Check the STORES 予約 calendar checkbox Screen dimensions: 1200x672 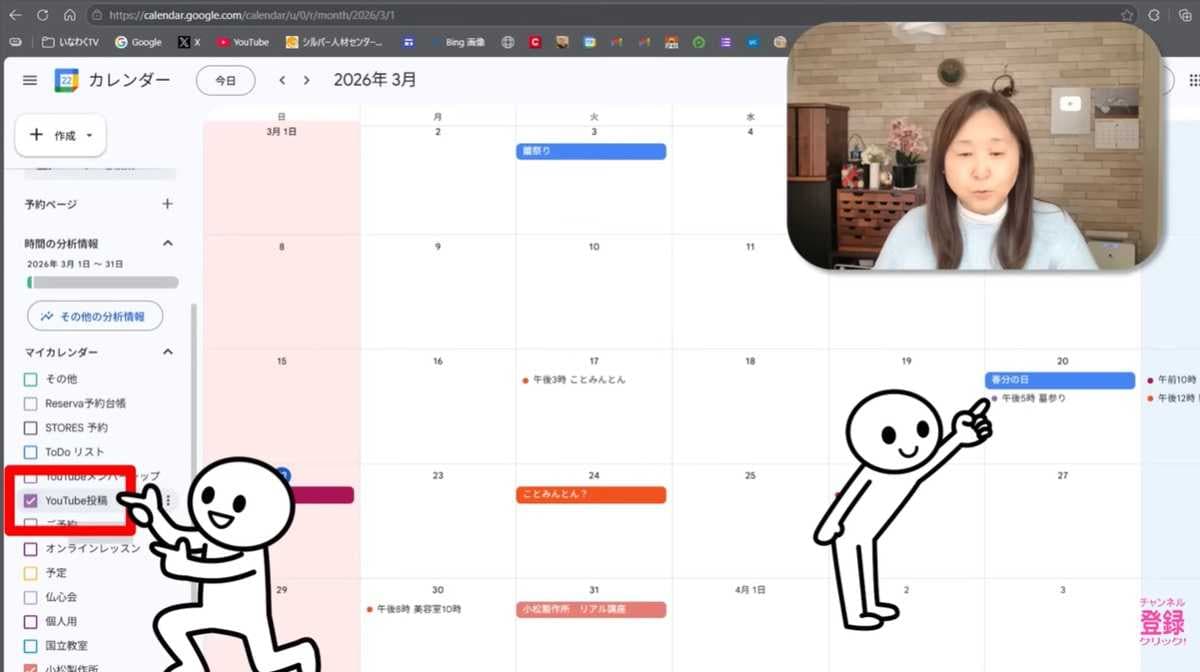click(30, 428)
